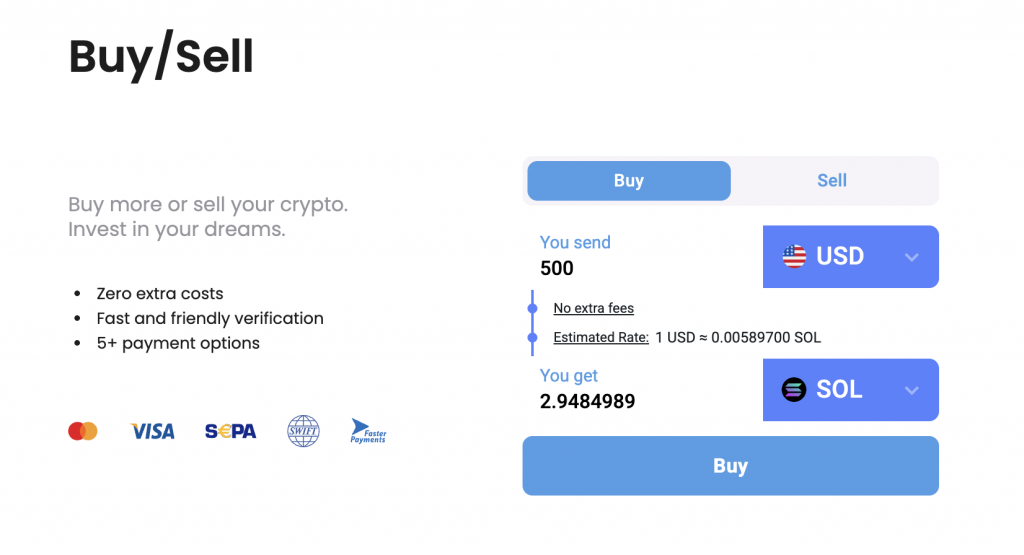Viewport: 1024px width, 555px height.
Task: Switch to the Sell tab
Action: [832, 181]
